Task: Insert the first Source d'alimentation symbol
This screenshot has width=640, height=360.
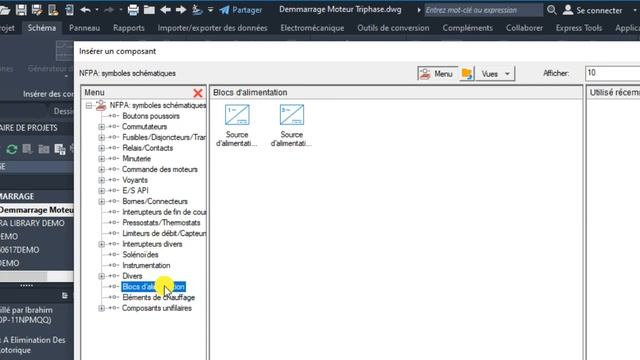Action: click(237, 125)
